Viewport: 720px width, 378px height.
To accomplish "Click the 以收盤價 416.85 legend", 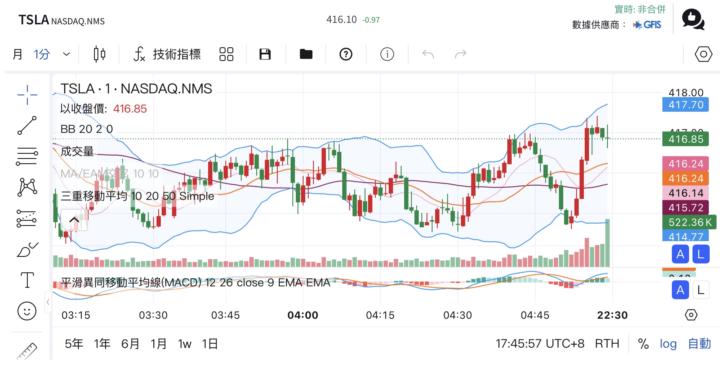I will pos(104,109).
